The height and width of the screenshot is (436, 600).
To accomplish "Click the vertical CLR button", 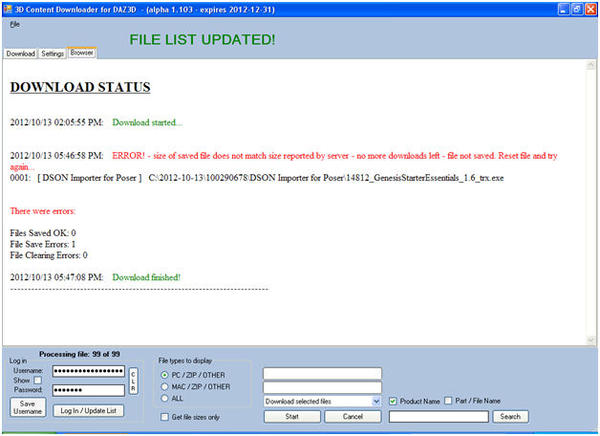I will [133, 381].
